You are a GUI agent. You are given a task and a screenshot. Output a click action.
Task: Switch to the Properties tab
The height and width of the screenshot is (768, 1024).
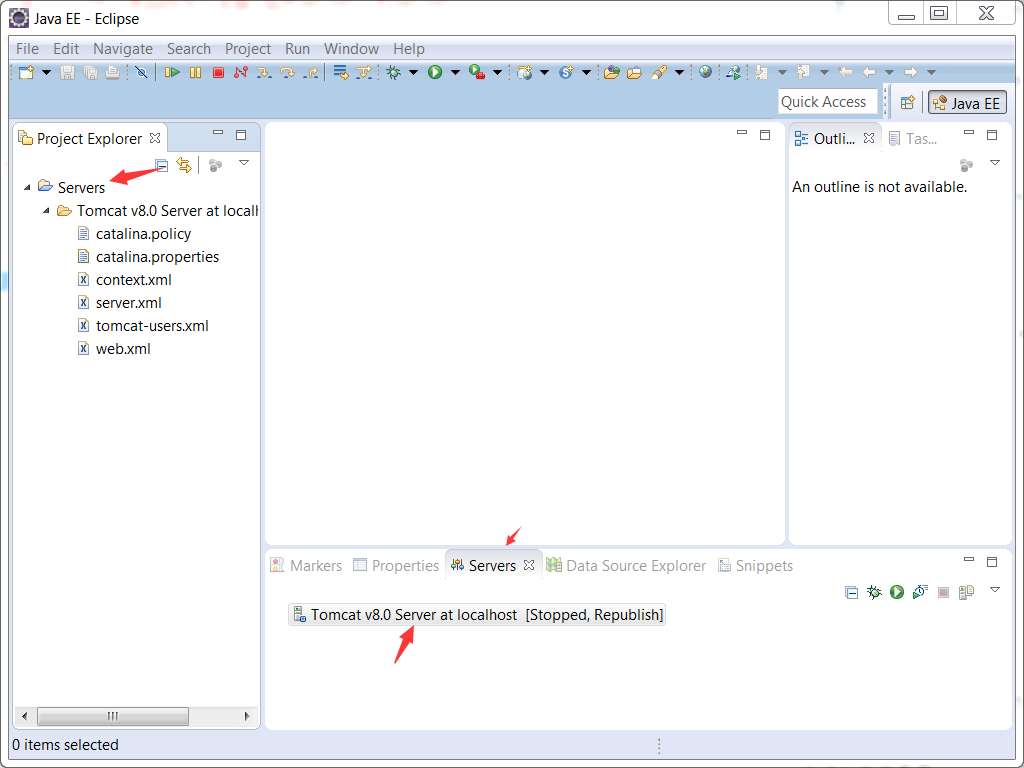tap(396, 566)
